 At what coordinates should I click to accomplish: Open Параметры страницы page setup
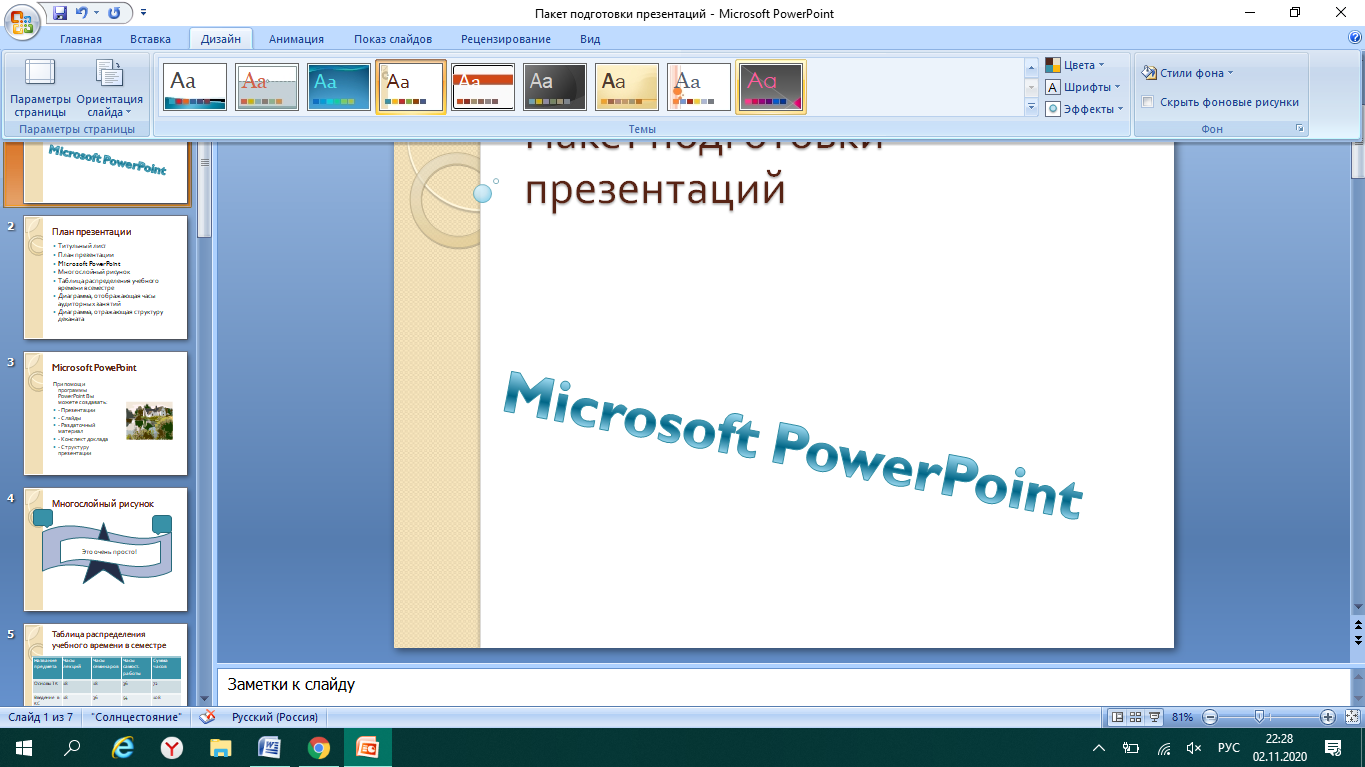40,88
